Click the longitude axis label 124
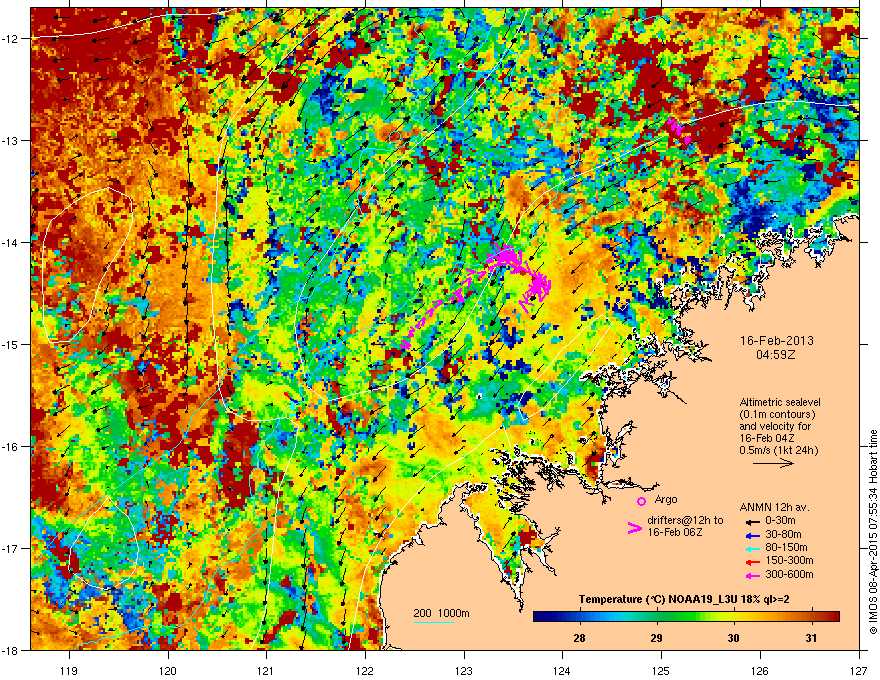Image resolution: width=880 pixels, height=680 pixels. (562, 670)
